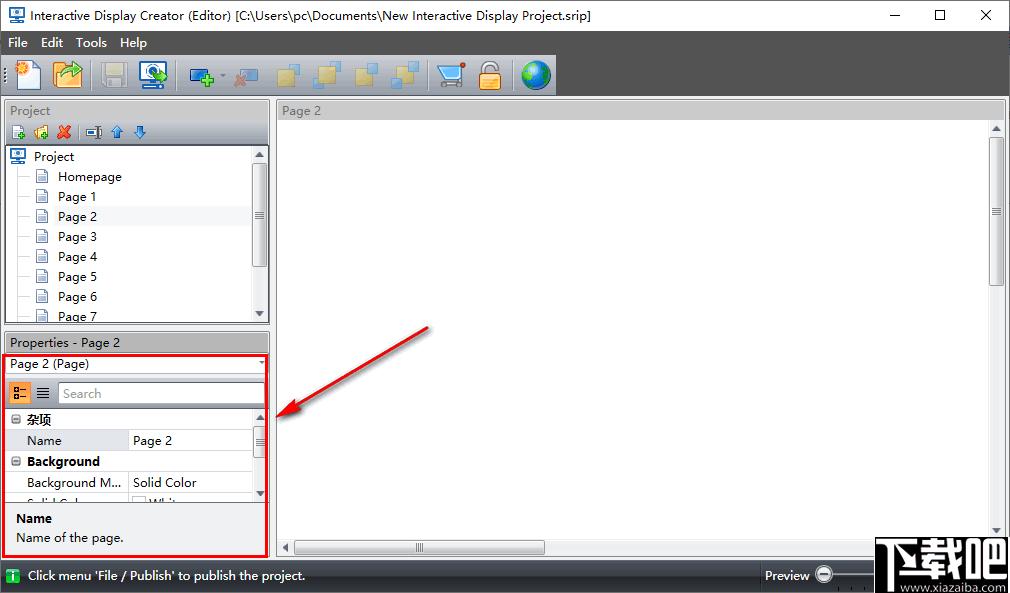The height and width of the screenshot is (593, 1010).
Task: Click the Search field in Properties
Action: [x=161, y=393]
